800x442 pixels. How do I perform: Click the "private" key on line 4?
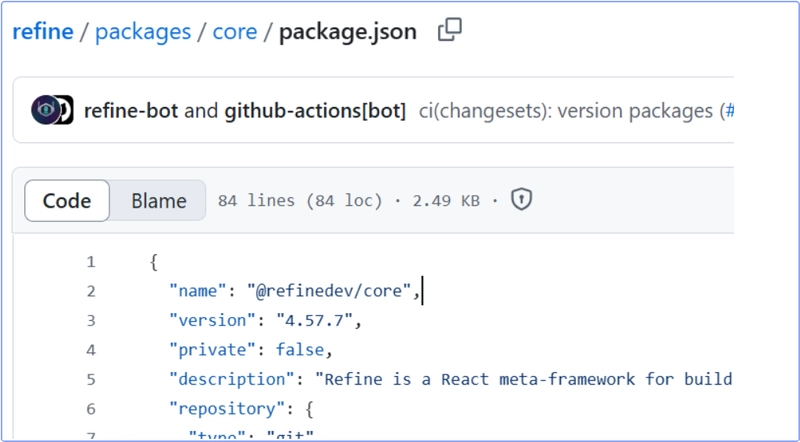click(x=213, y=350)
